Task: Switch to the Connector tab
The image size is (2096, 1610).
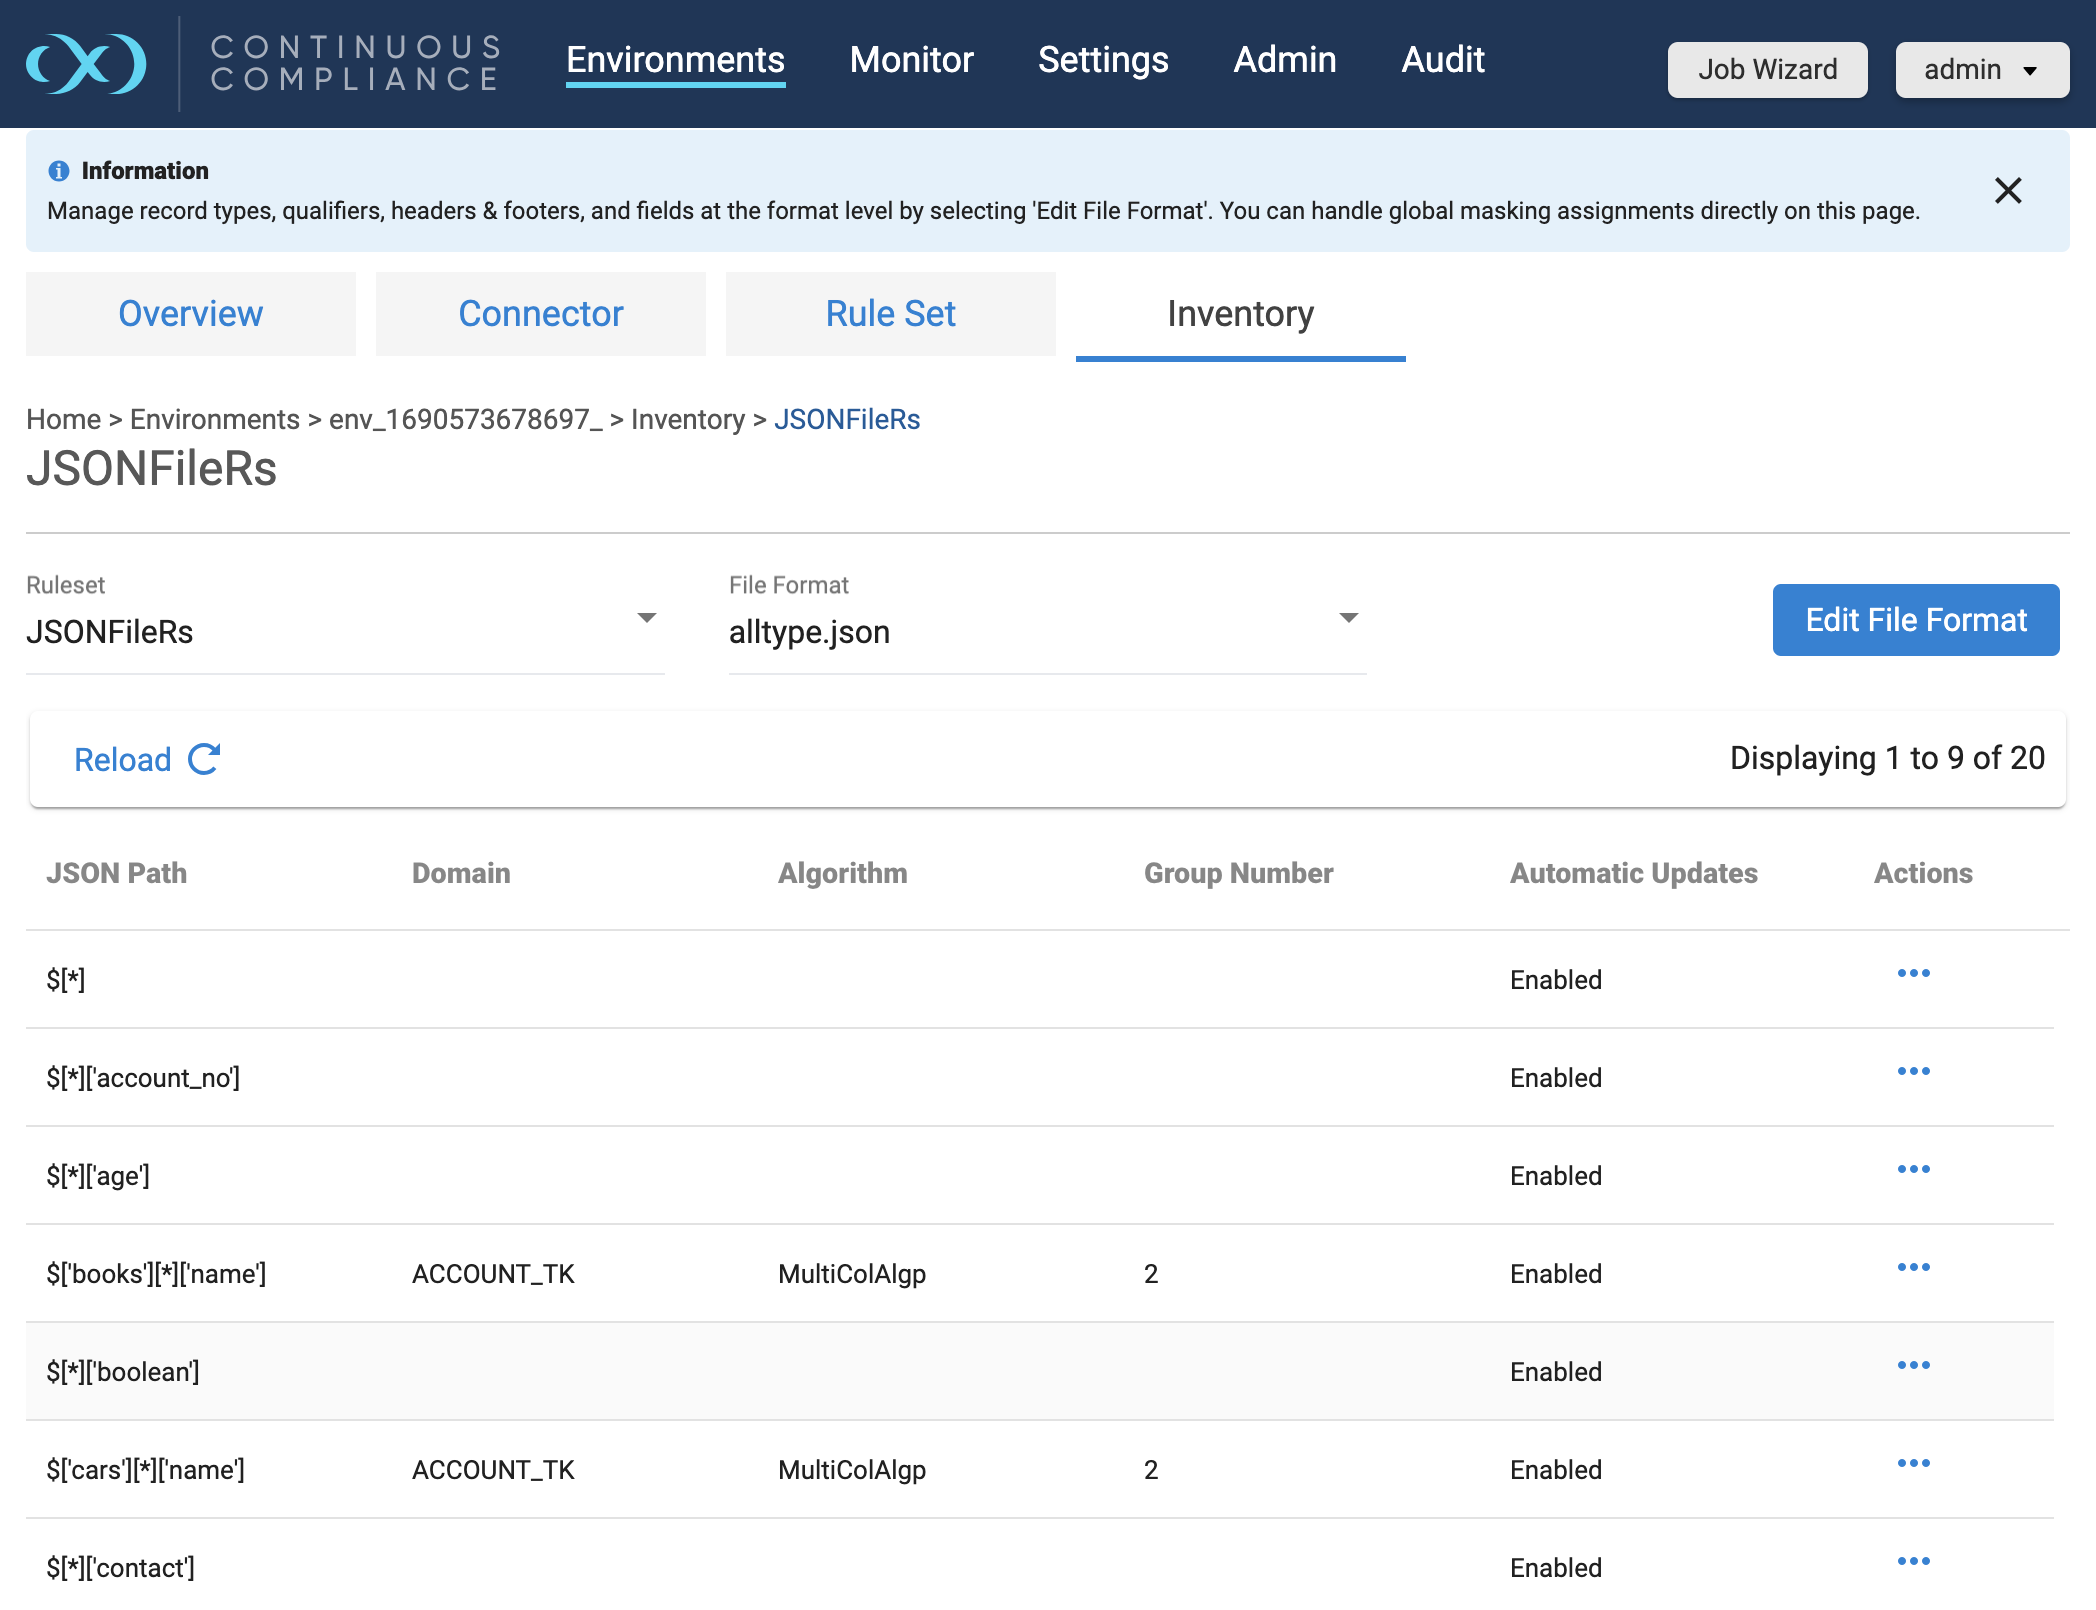Action: tap(540, 314)
